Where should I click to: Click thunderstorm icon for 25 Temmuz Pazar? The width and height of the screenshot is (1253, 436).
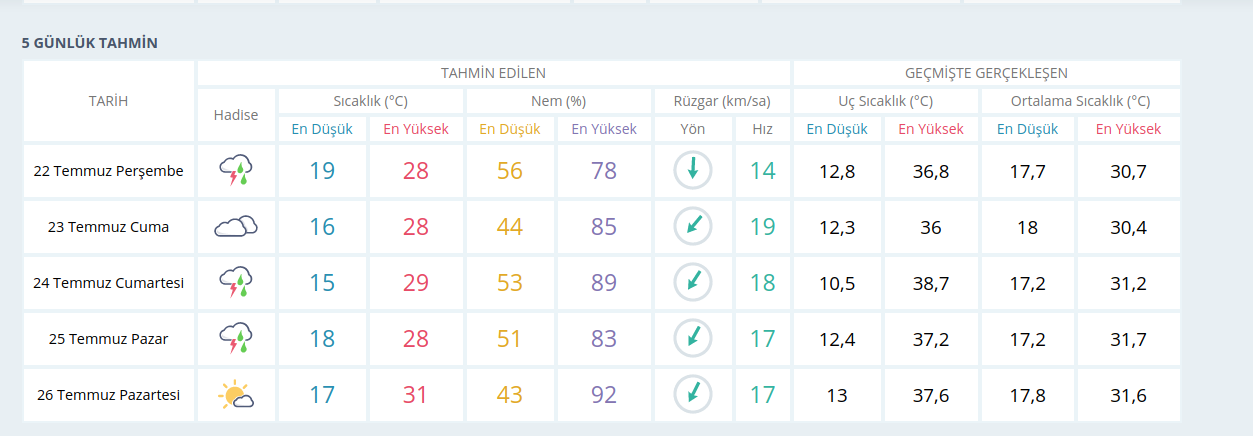[236, 339]
